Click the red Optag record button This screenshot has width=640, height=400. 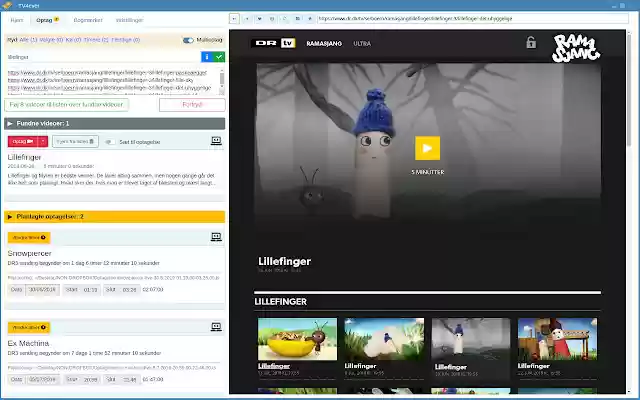[x=23, y=141]
